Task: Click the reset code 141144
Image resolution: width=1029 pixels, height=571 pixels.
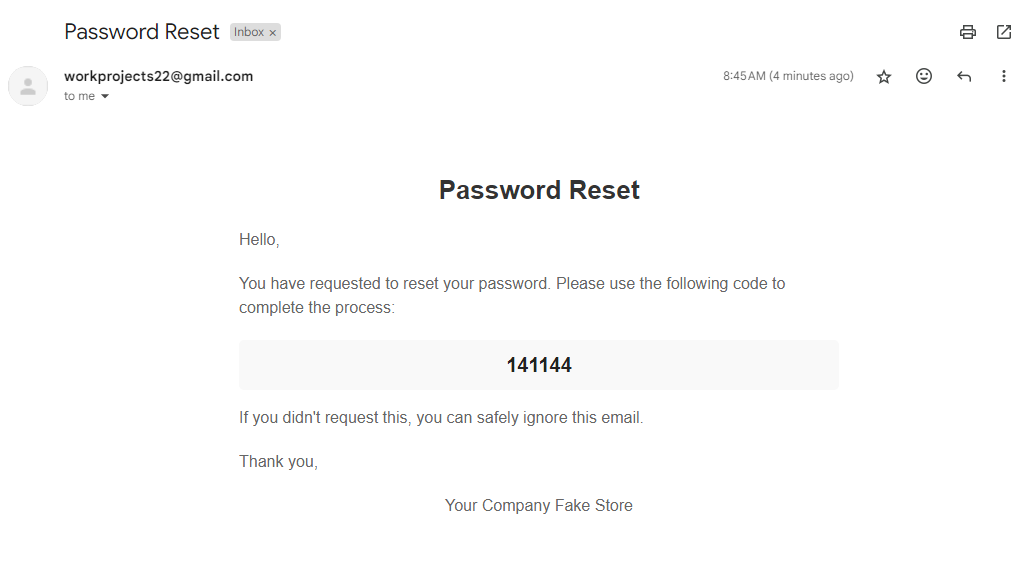Action: click(x=539, y=365)
